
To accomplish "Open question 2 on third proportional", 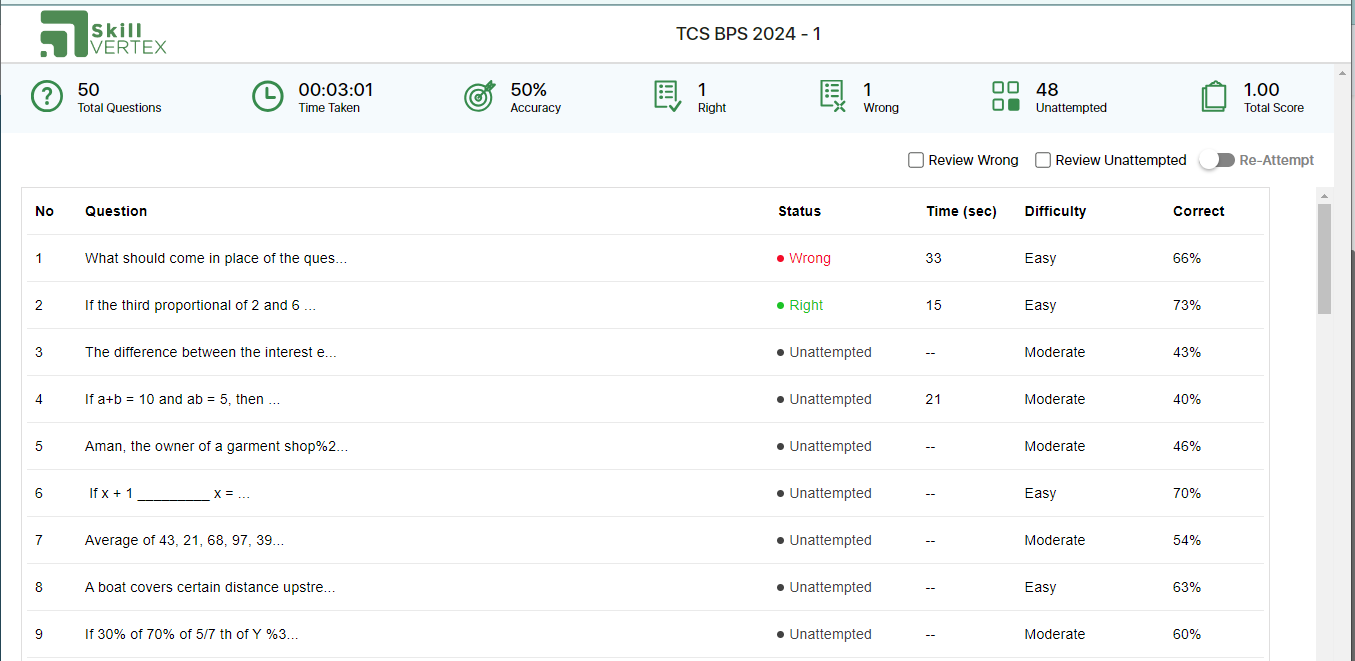I will click(200, 305).
